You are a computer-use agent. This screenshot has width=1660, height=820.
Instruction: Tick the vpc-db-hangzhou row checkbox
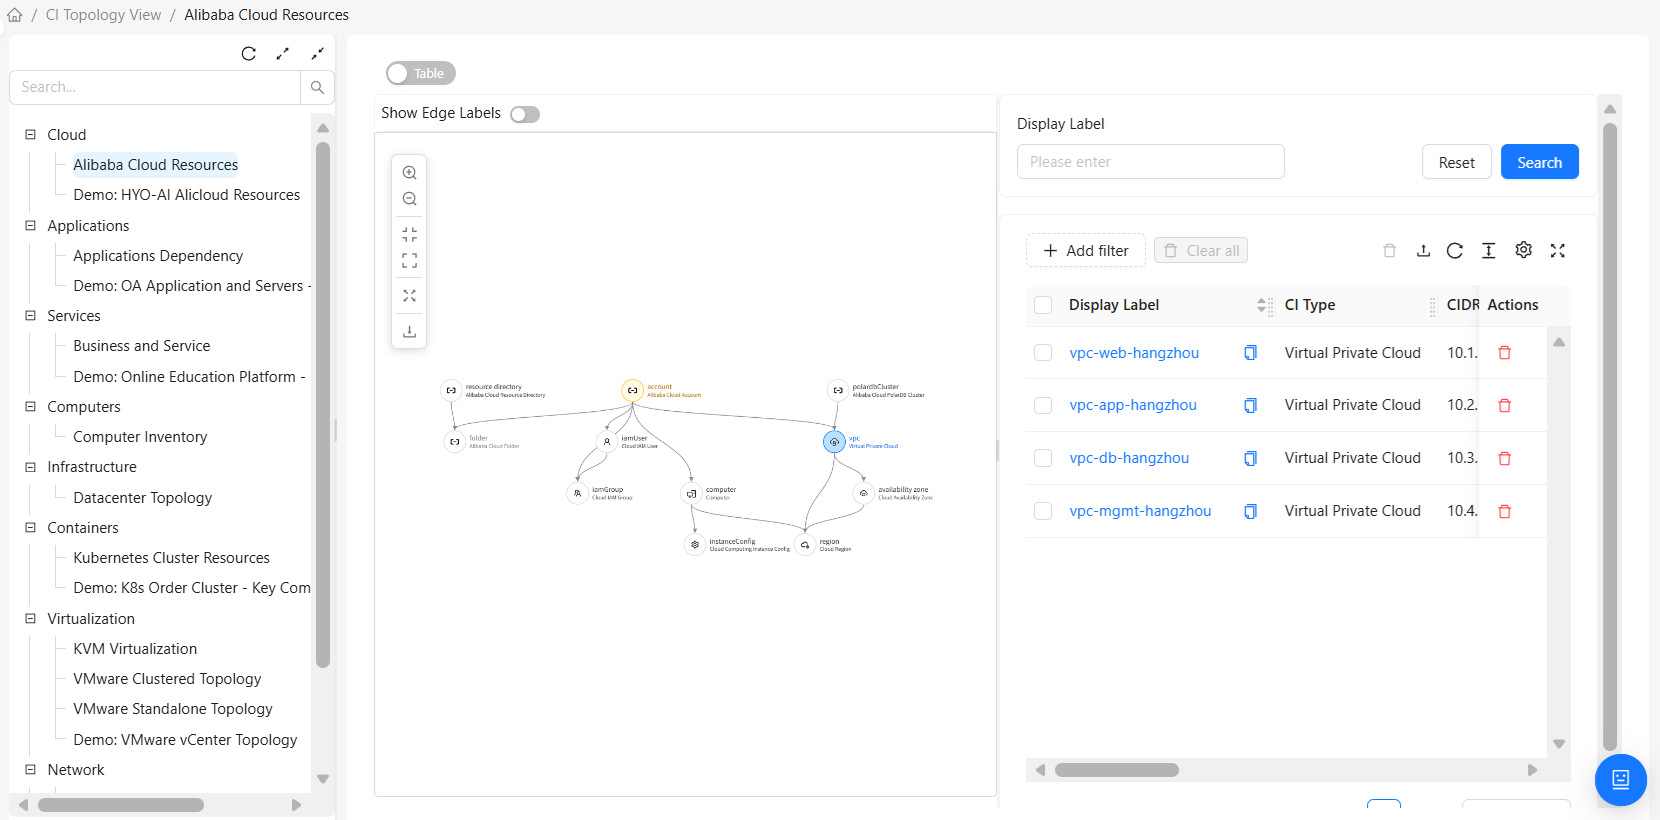1043,458
